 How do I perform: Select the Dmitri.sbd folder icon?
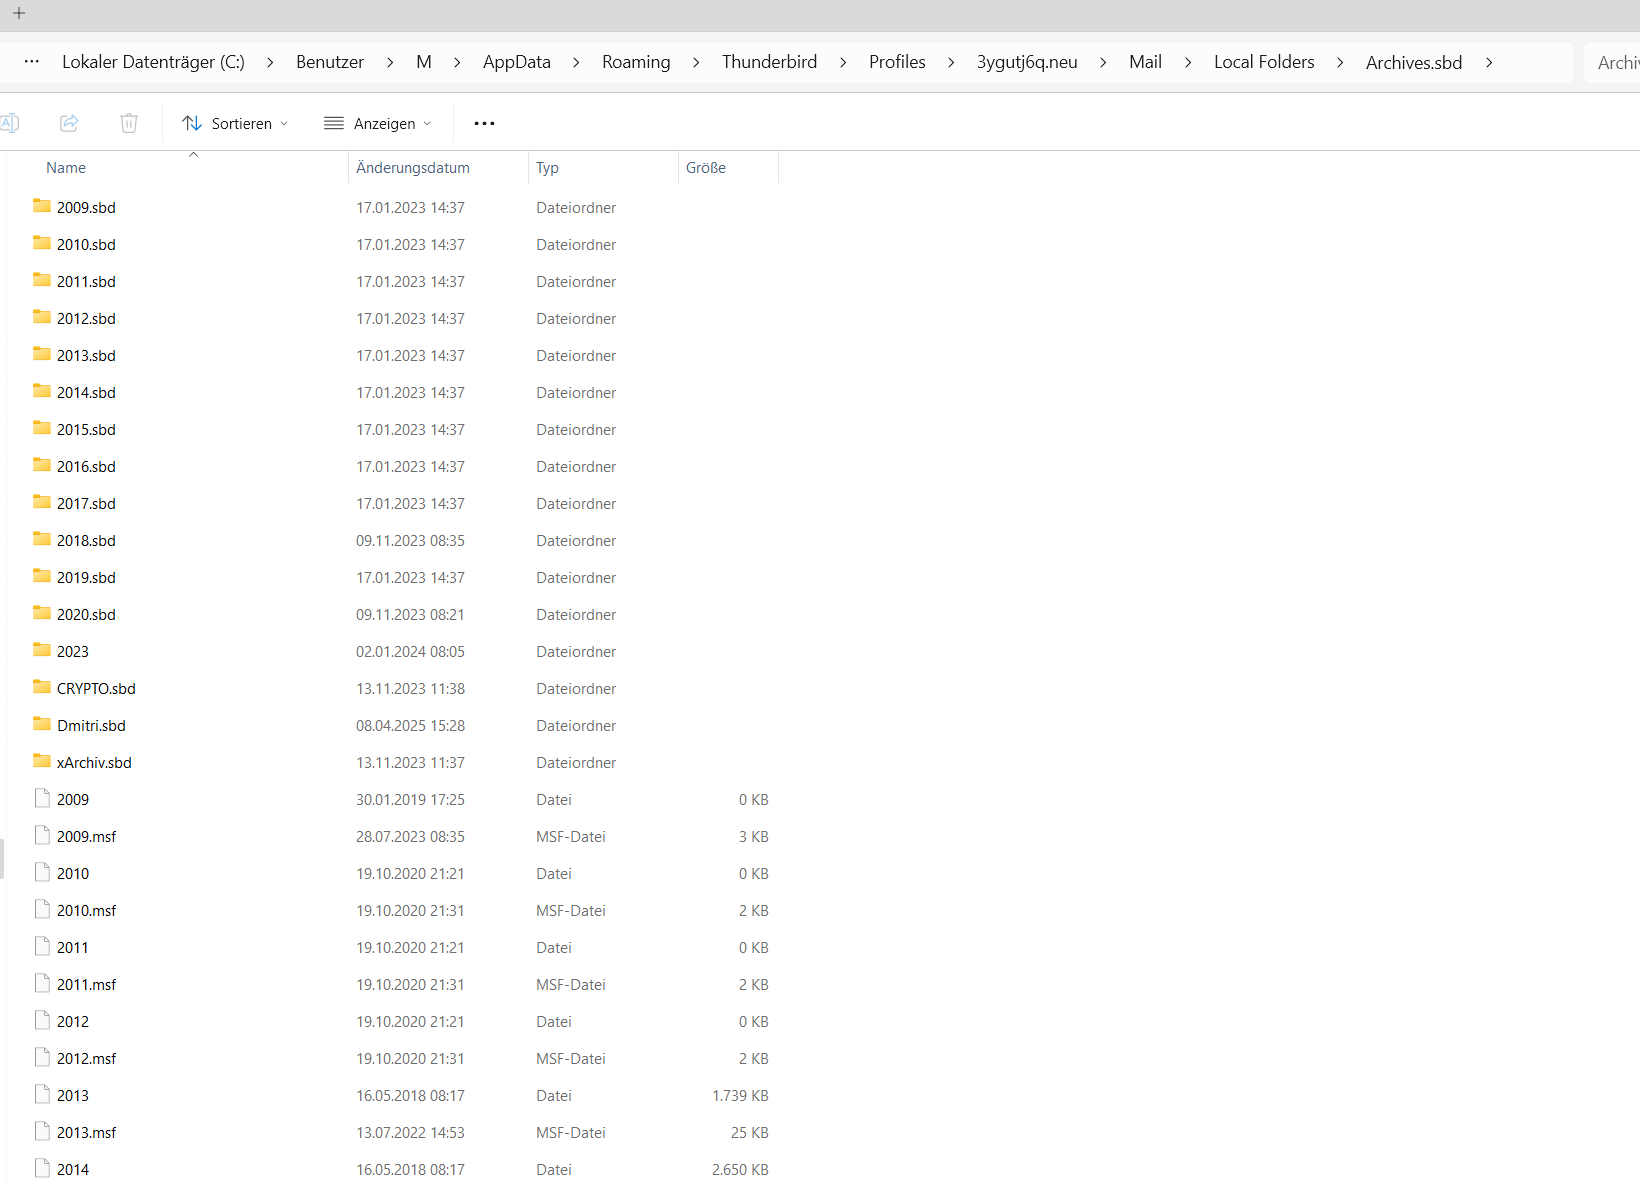click(x=42, y=724)
